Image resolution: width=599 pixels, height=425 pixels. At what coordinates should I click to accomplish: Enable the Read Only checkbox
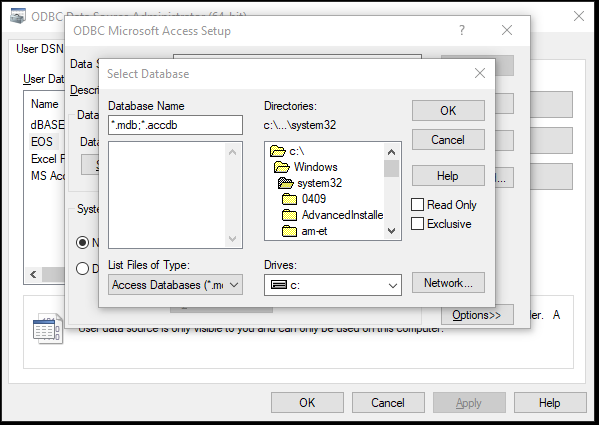pyautogui.click(x=417, y=205)
